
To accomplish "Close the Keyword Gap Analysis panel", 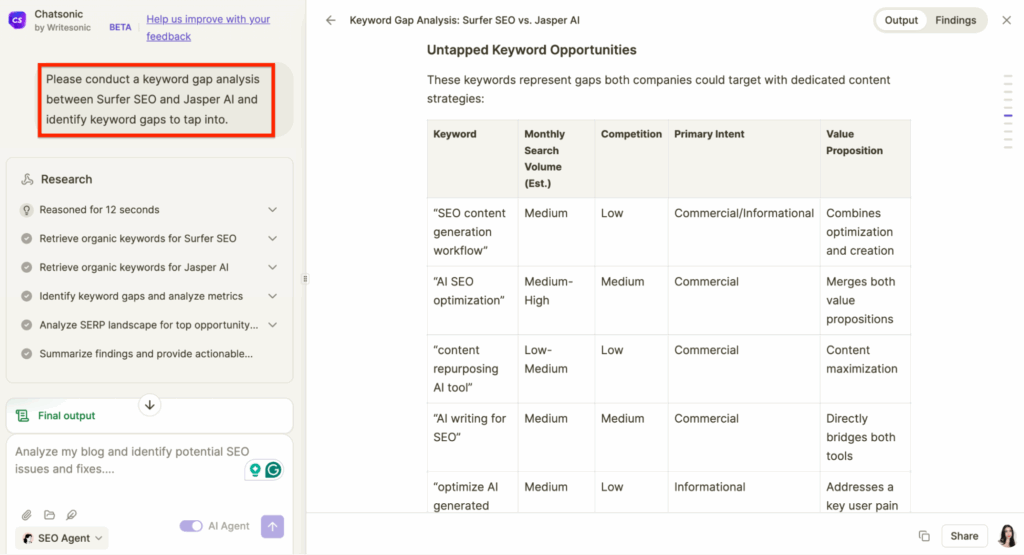I will point(1006,20).
